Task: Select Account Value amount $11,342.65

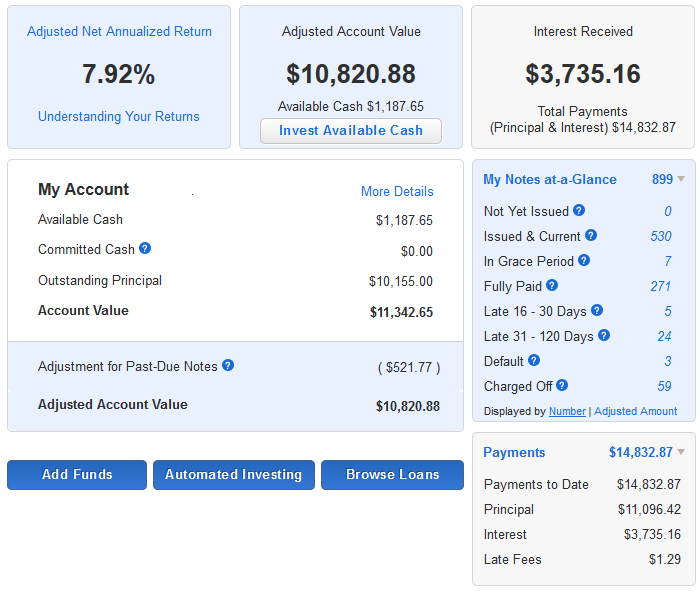Action: 401,312
